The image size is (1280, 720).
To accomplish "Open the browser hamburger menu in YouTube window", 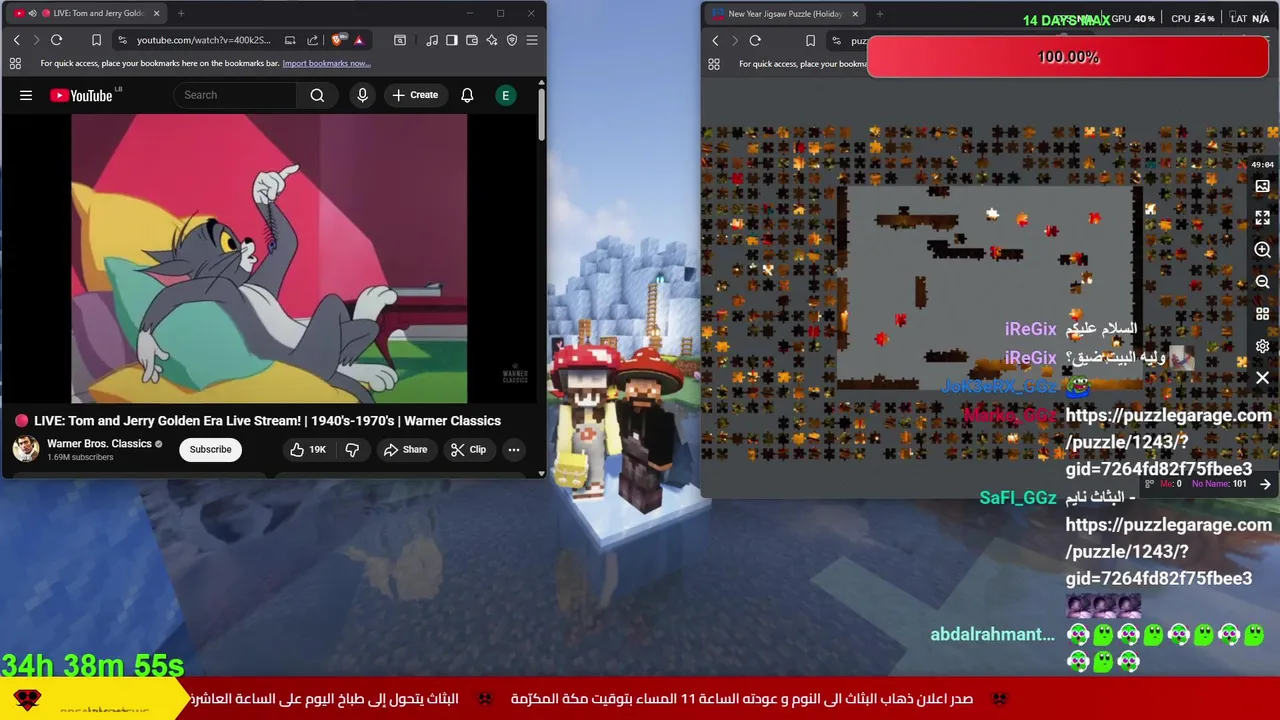I will point(532,40).
